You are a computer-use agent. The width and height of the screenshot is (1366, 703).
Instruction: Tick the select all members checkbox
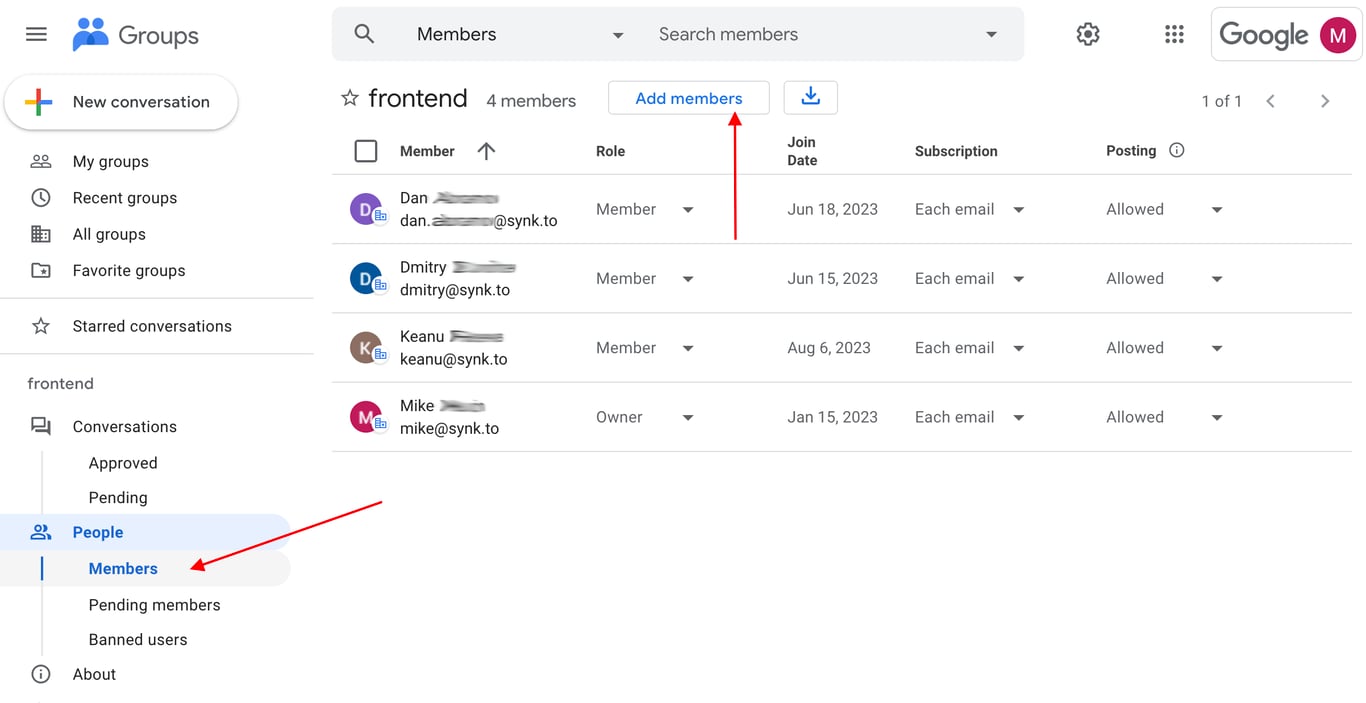(366, 151)
